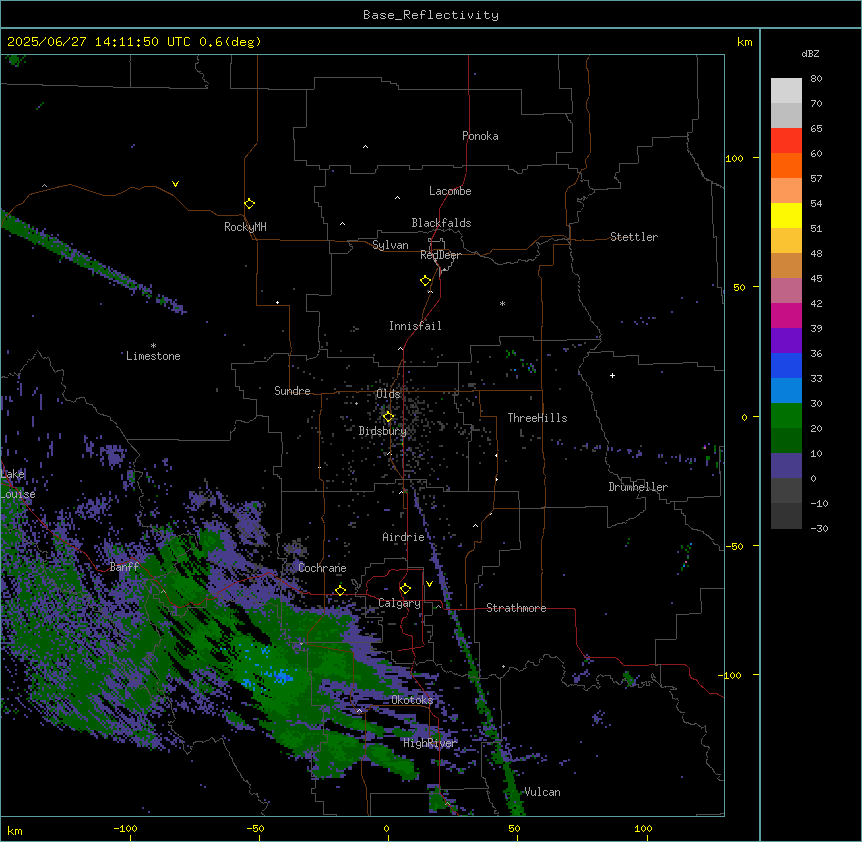This screenshot has height=842, width=862.
Task: Select the orange 57-60 dBZ legend swatch
Action: (x=786, y=165)
